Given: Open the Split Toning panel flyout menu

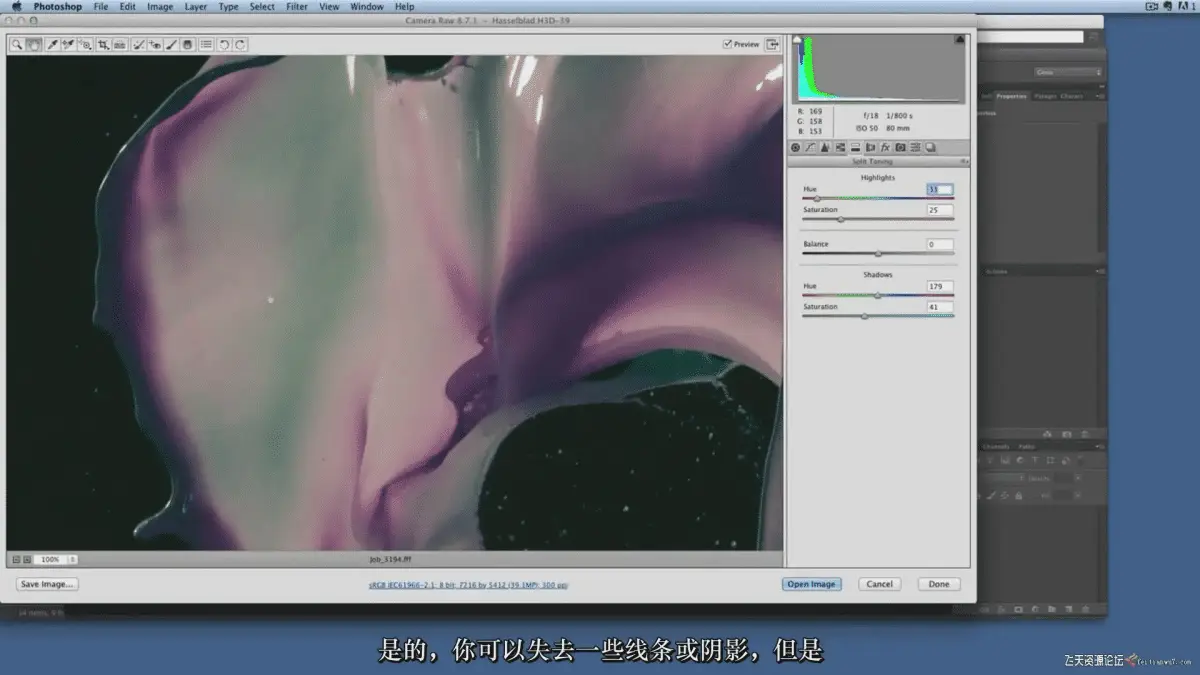Looking at the screenshot, I should click(964, 161).
